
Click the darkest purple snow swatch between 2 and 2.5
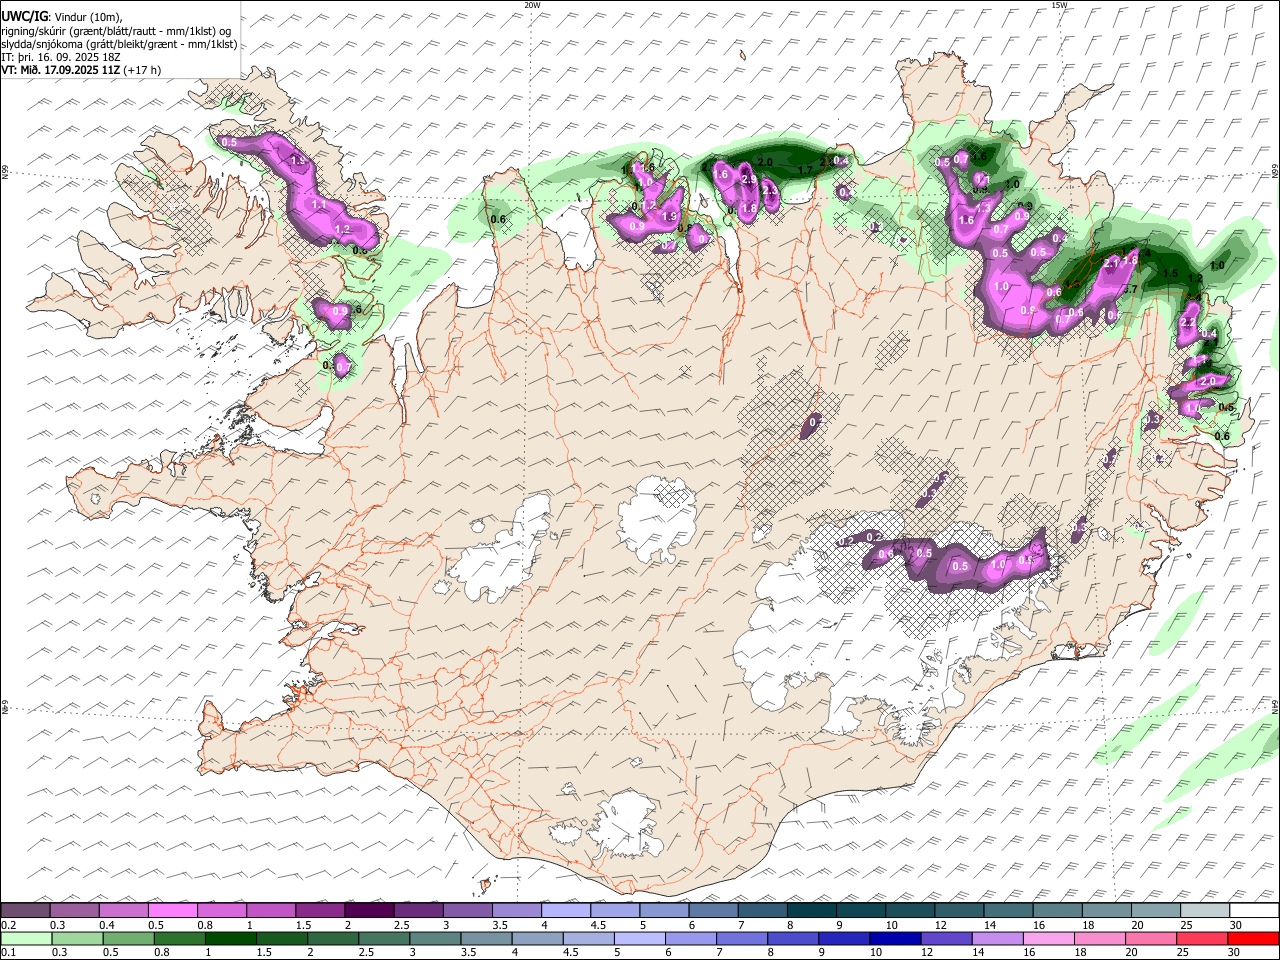pyautogui.click(x=369, y=910)
